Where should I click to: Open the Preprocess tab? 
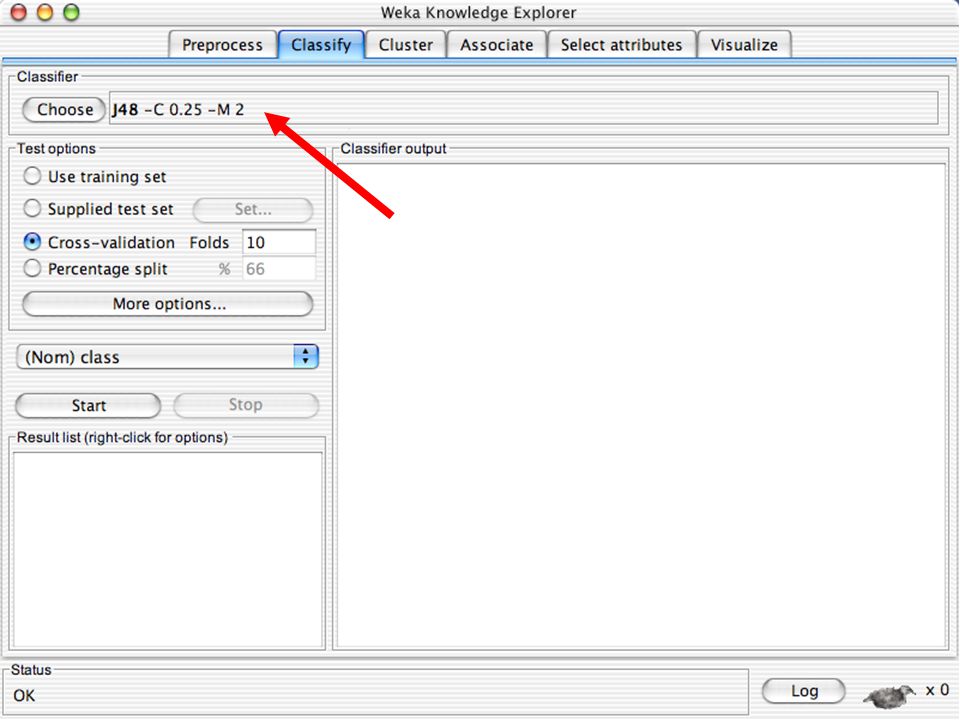tap(222, 45)
